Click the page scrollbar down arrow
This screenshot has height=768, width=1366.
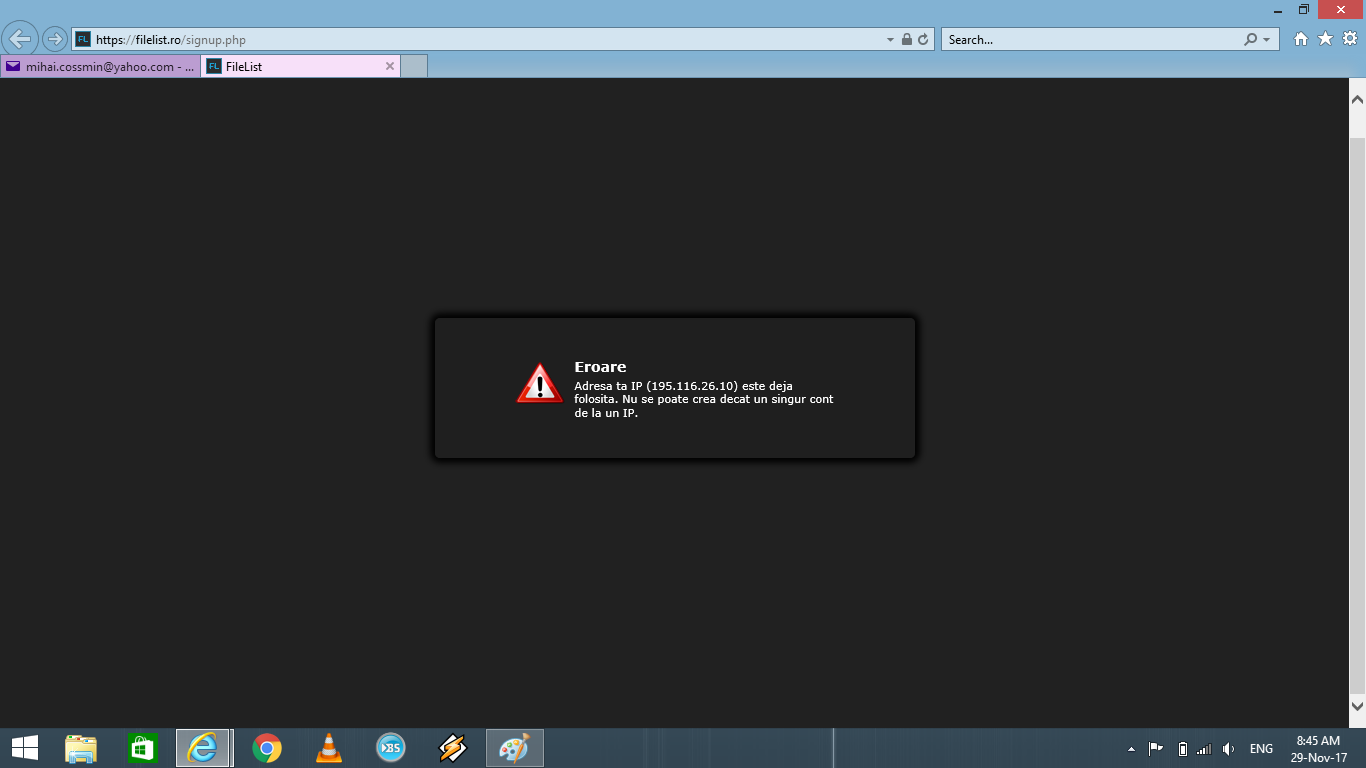click(x=1357, y=707)
